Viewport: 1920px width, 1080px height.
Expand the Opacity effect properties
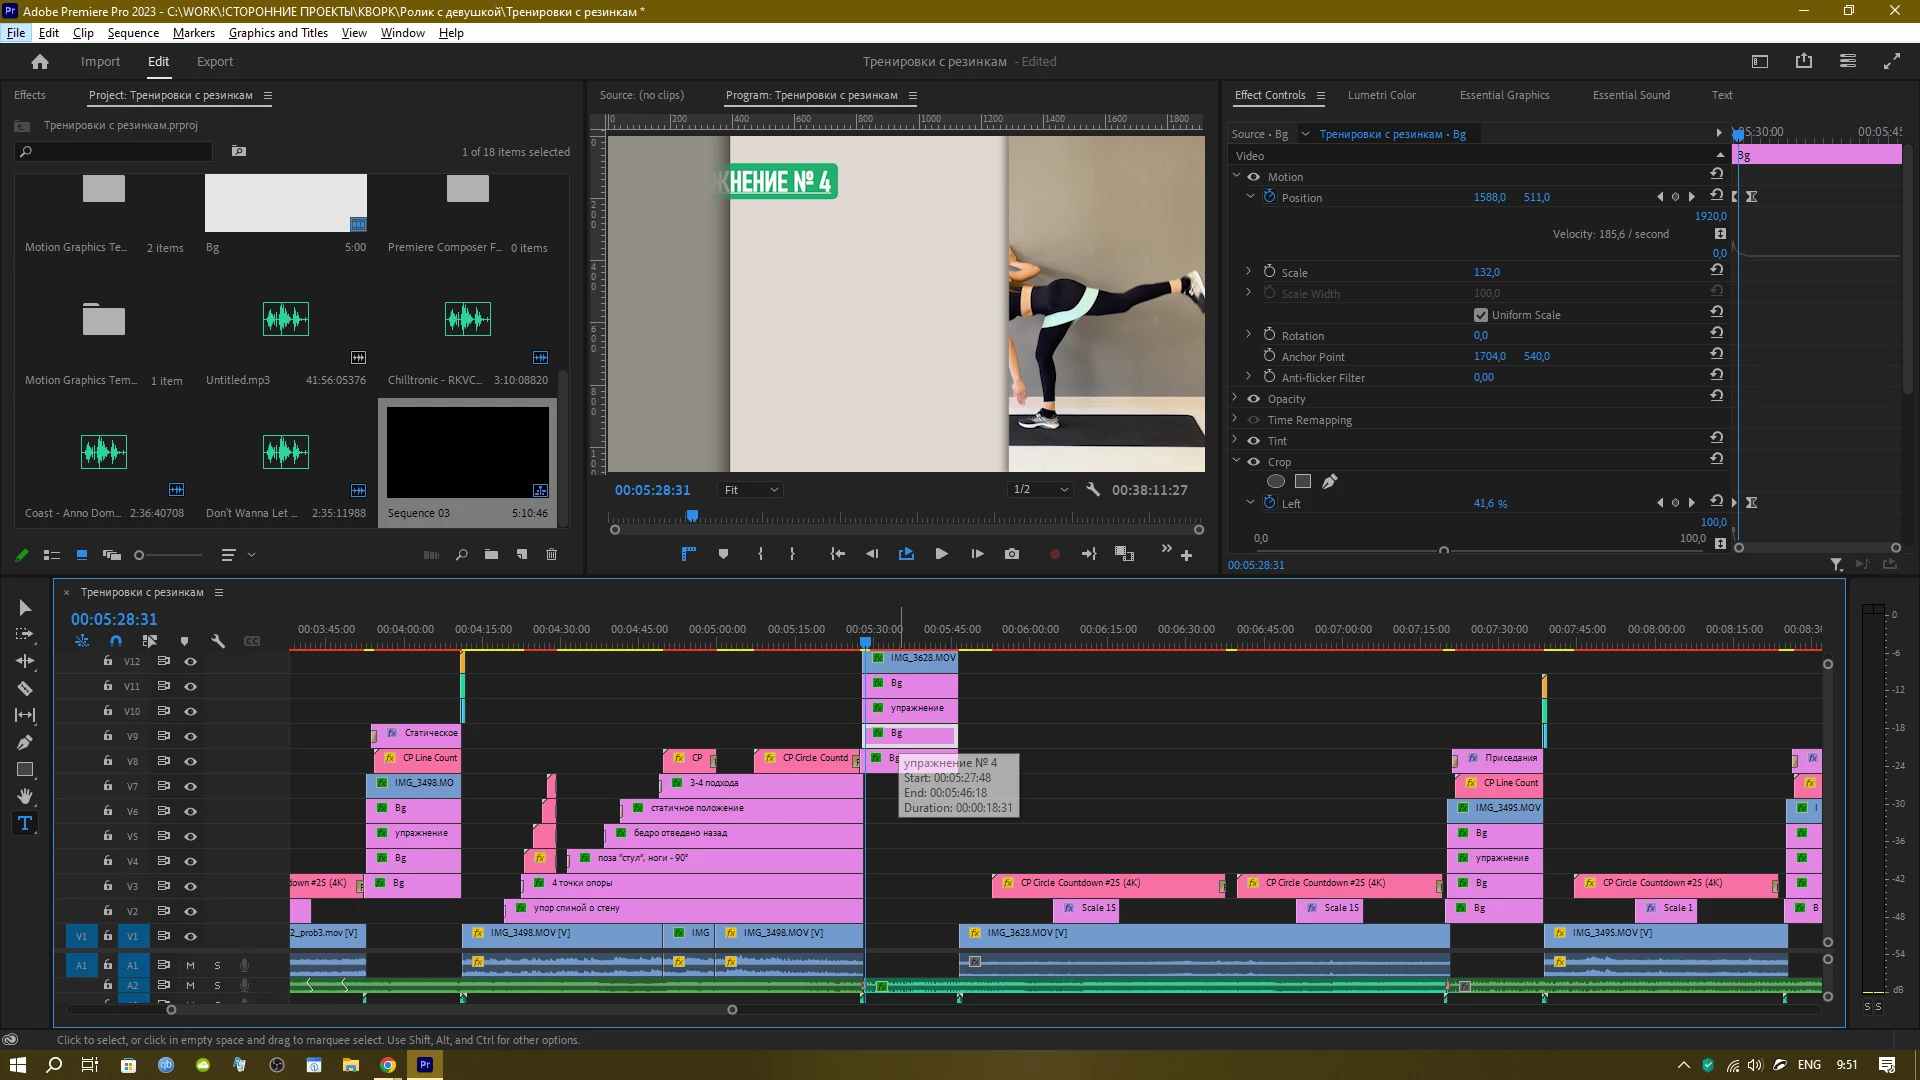1236,399
